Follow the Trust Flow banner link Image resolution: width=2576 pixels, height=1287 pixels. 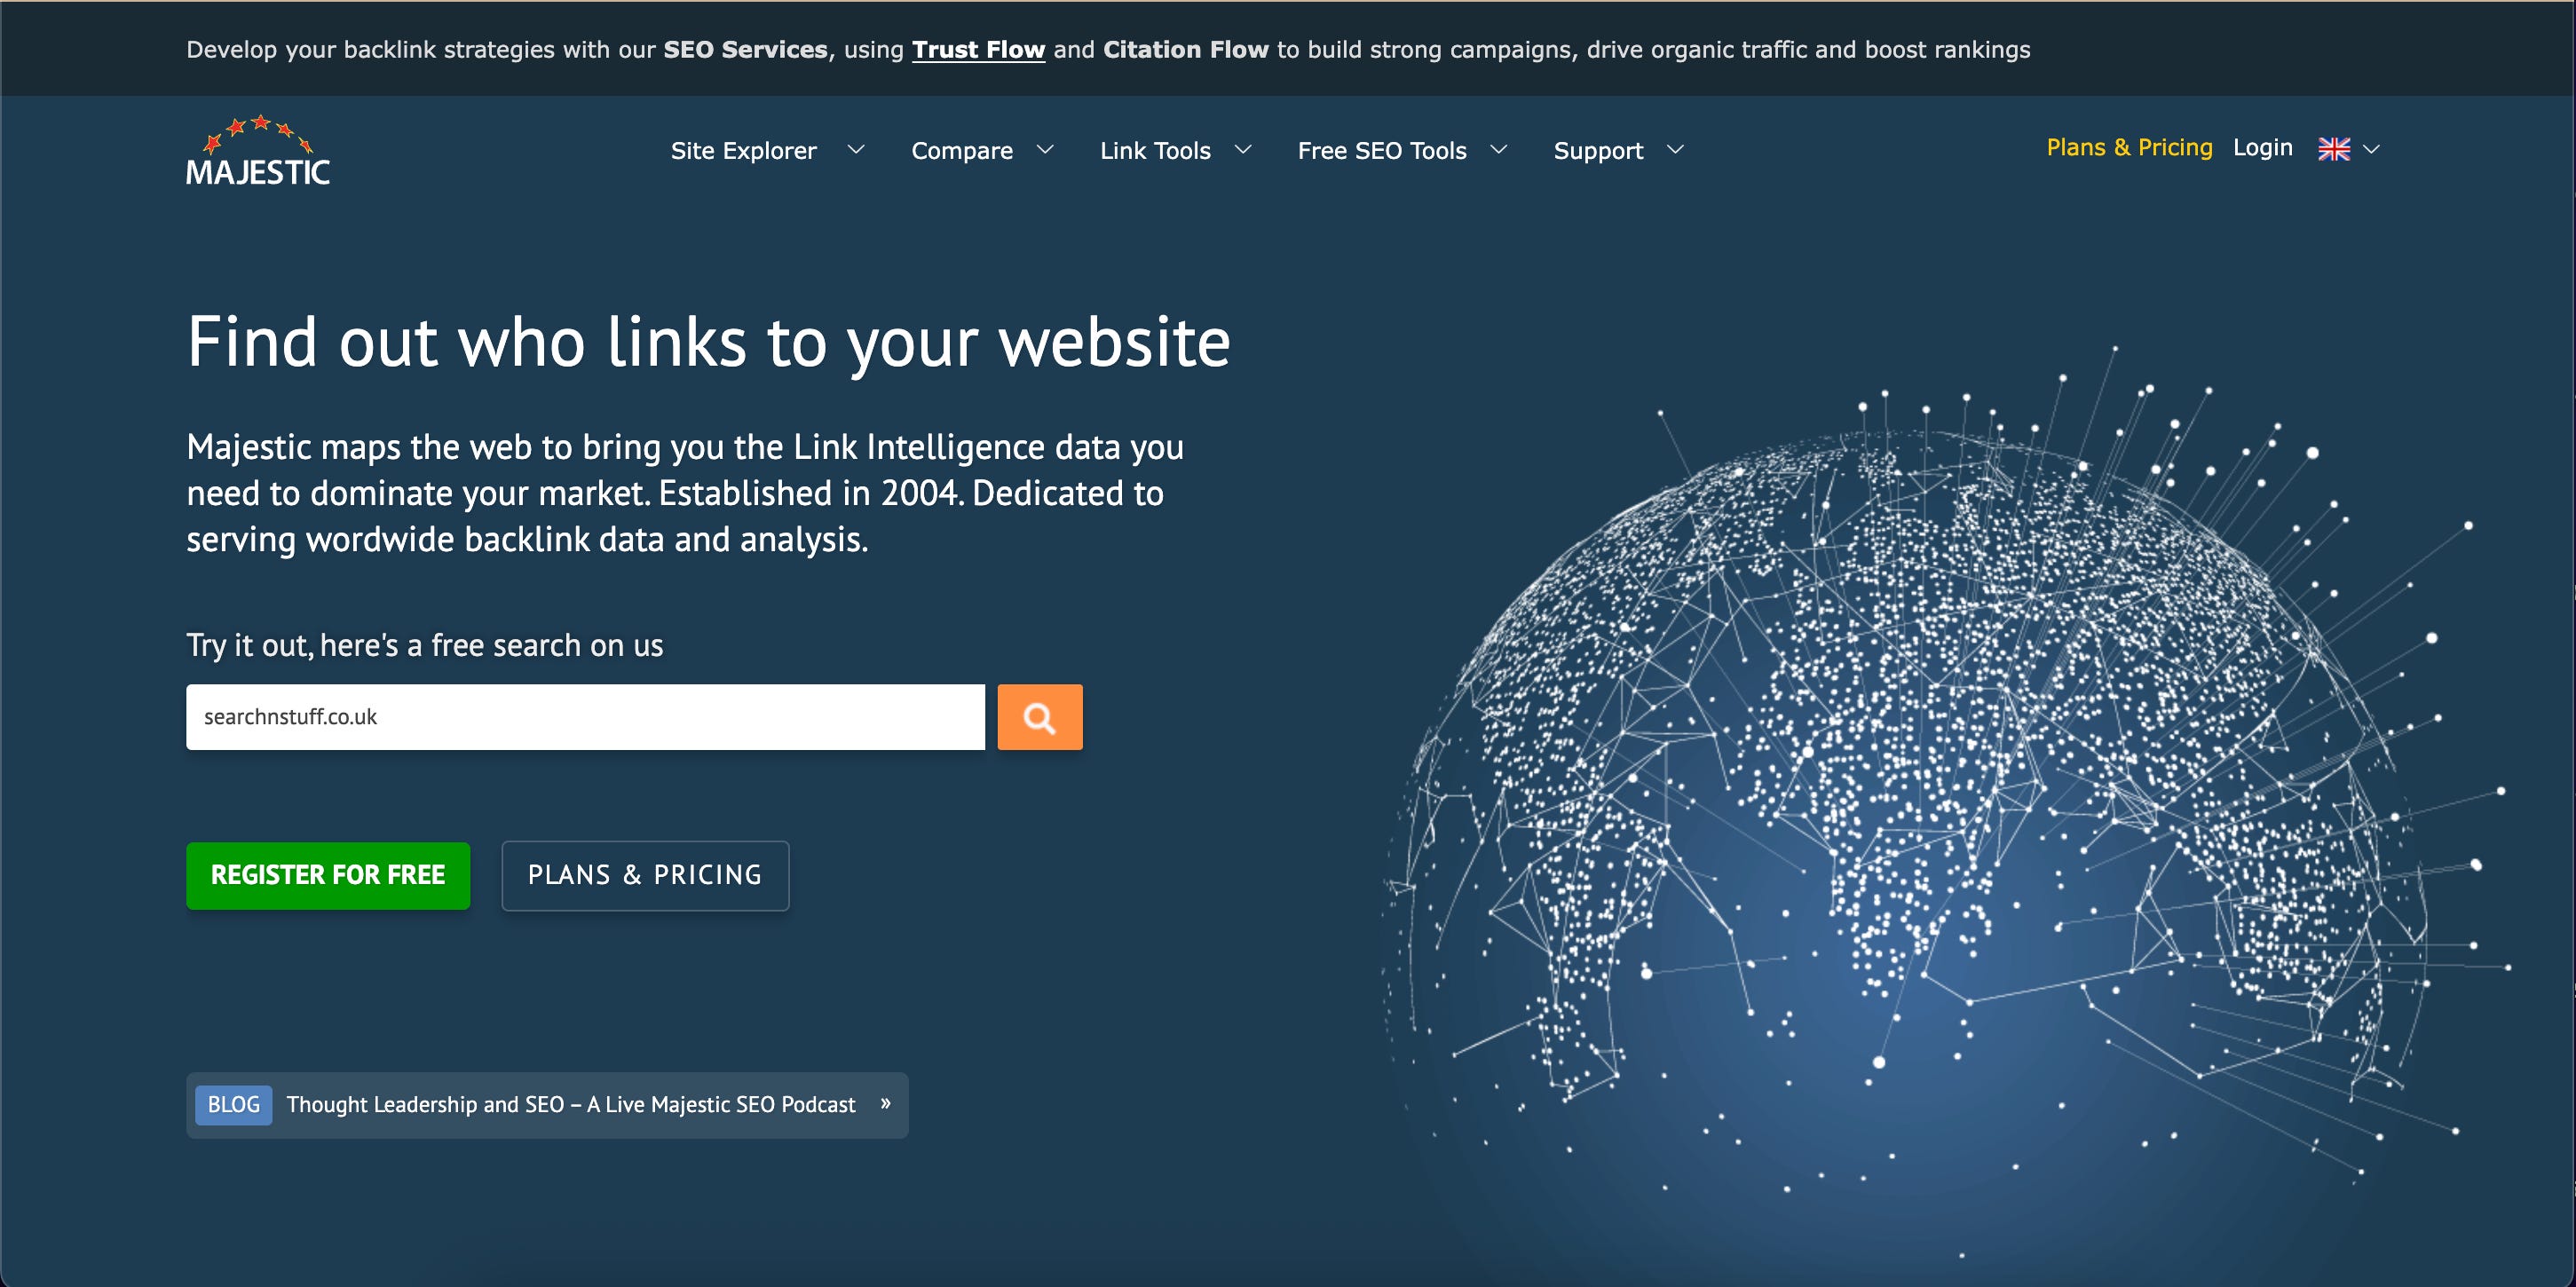978,50
